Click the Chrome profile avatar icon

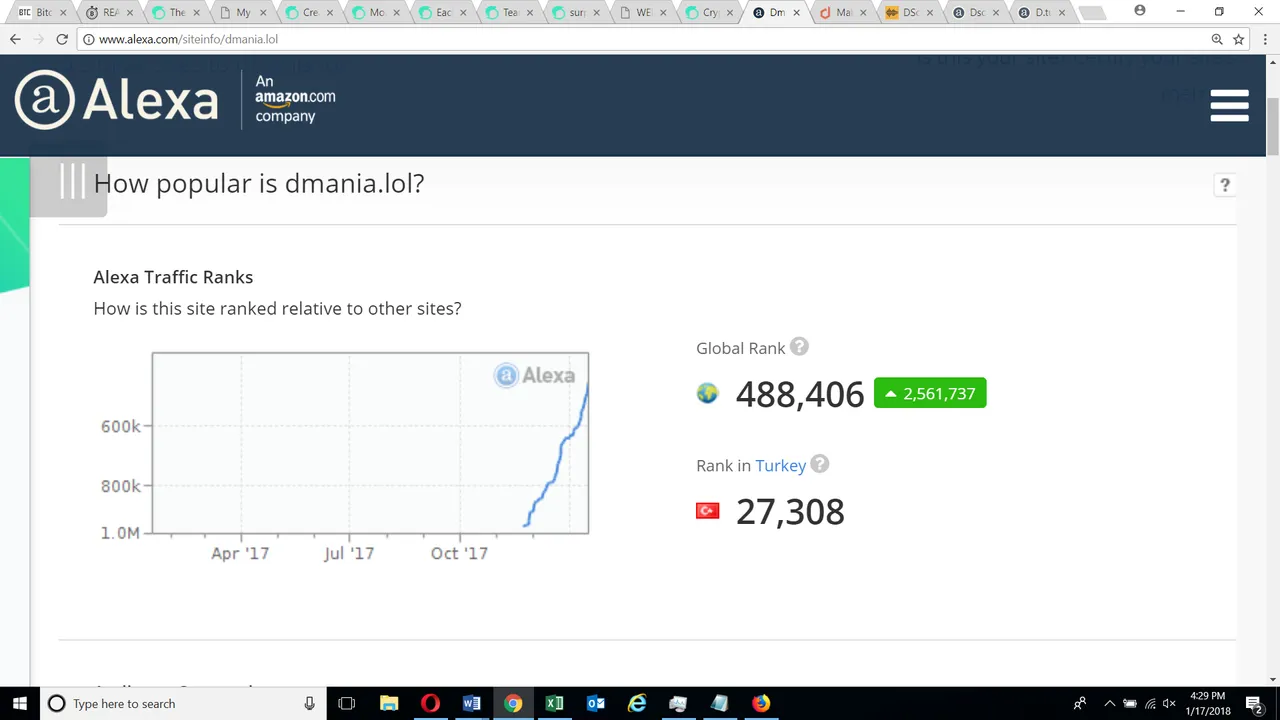pos(1140,11)
